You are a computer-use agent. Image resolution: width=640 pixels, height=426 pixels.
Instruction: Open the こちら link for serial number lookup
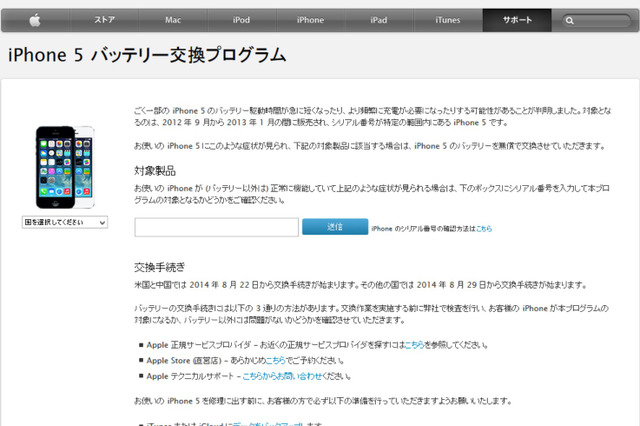coord(484,229)
